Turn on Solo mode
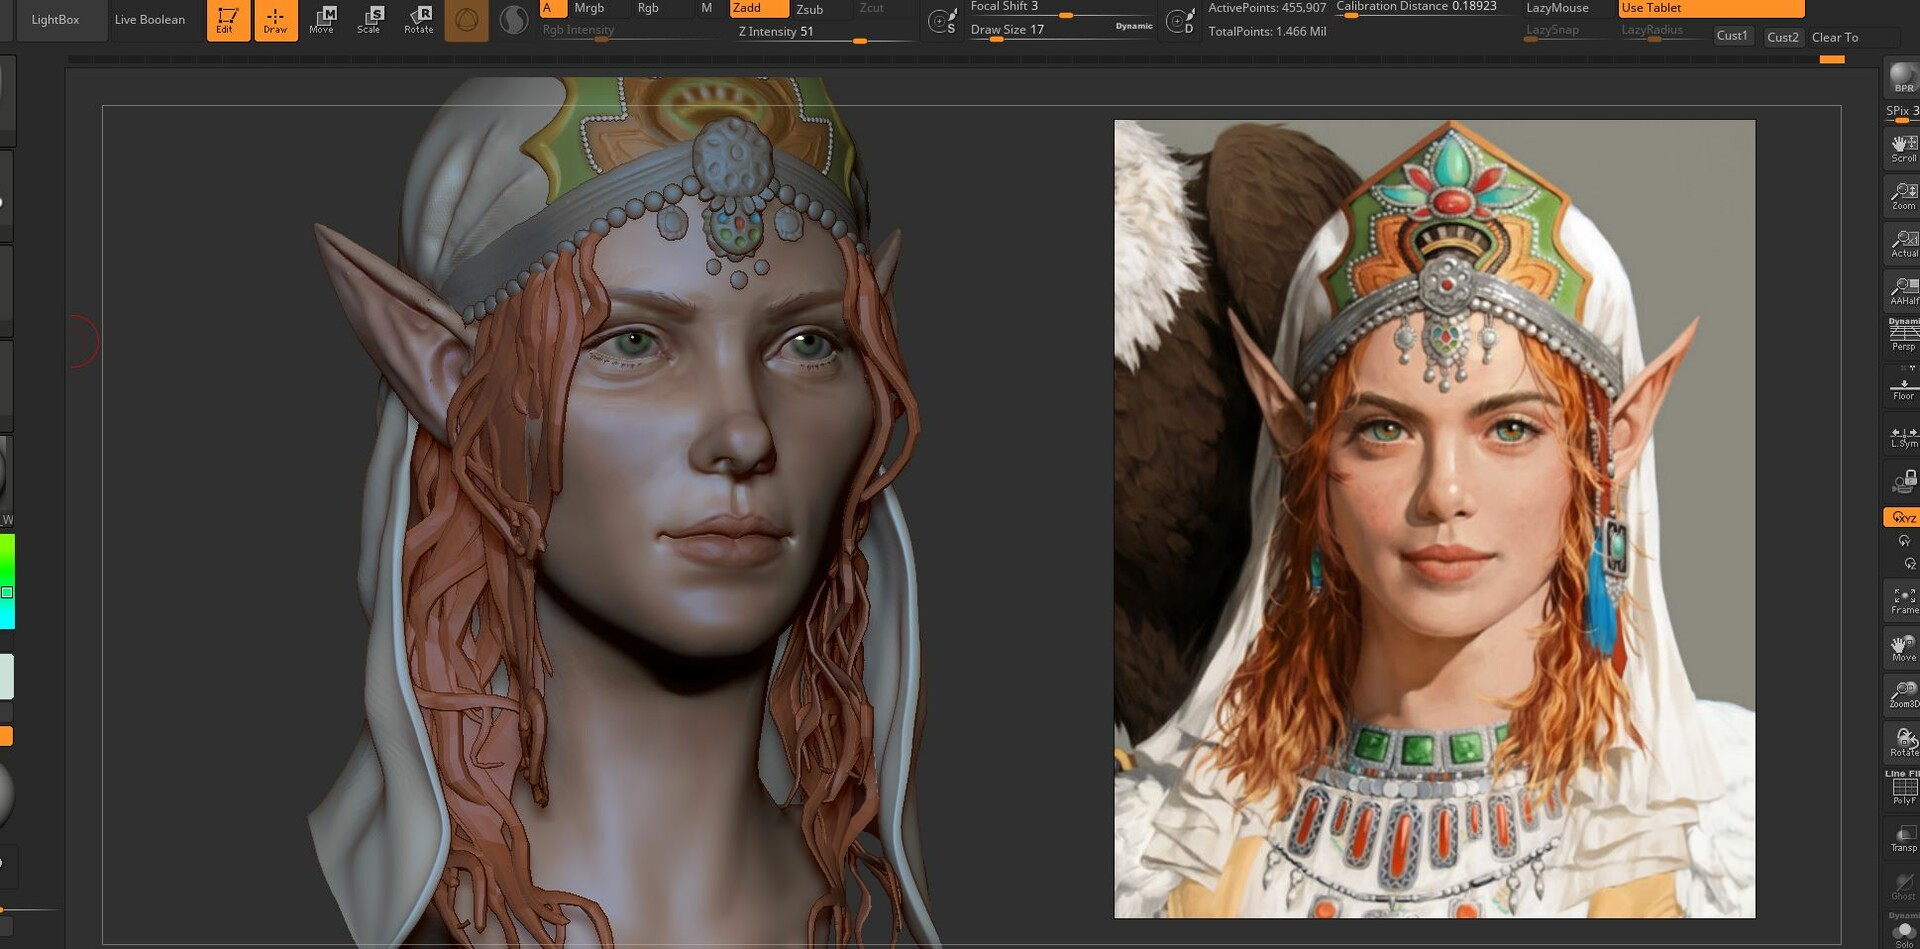The image size is (1920, 949). coord(1904,936)
